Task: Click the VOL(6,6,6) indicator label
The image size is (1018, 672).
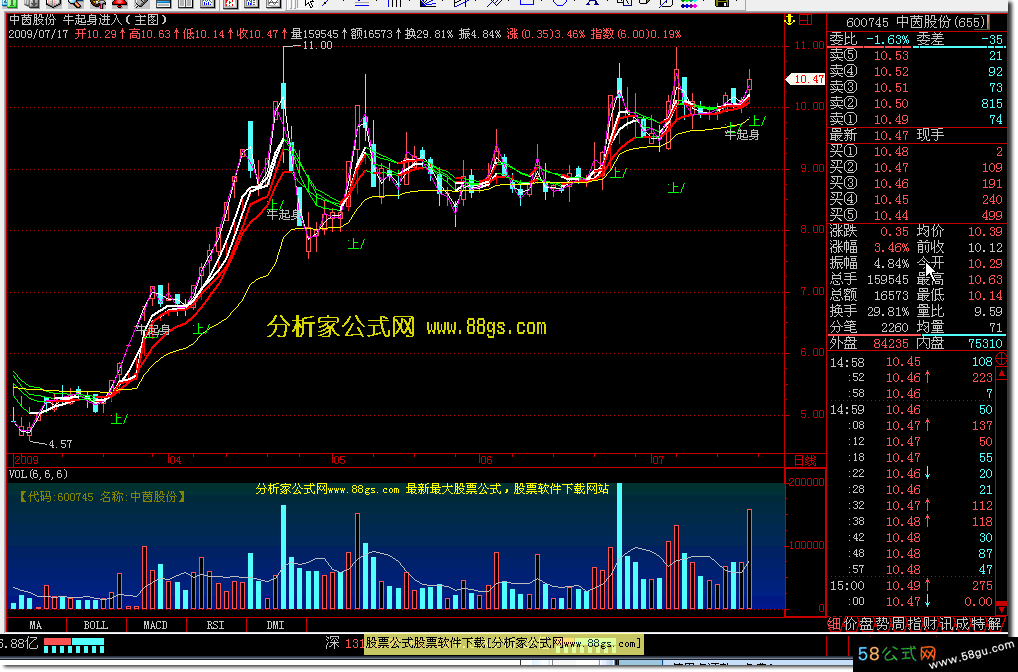Action: 38,475
